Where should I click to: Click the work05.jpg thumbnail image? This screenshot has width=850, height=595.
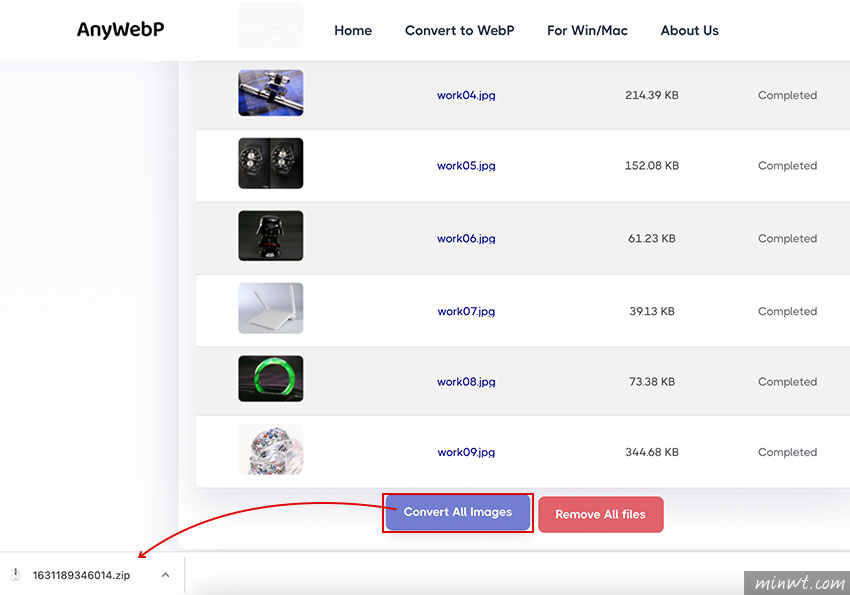pos(271,163)
